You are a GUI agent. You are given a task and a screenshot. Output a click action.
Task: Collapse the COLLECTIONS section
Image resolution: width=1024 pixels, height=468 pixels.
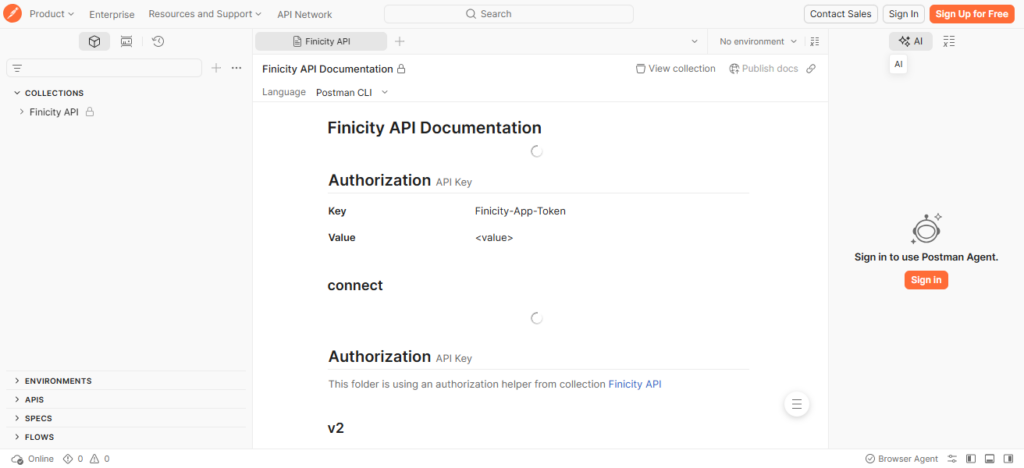click(17, 93)
